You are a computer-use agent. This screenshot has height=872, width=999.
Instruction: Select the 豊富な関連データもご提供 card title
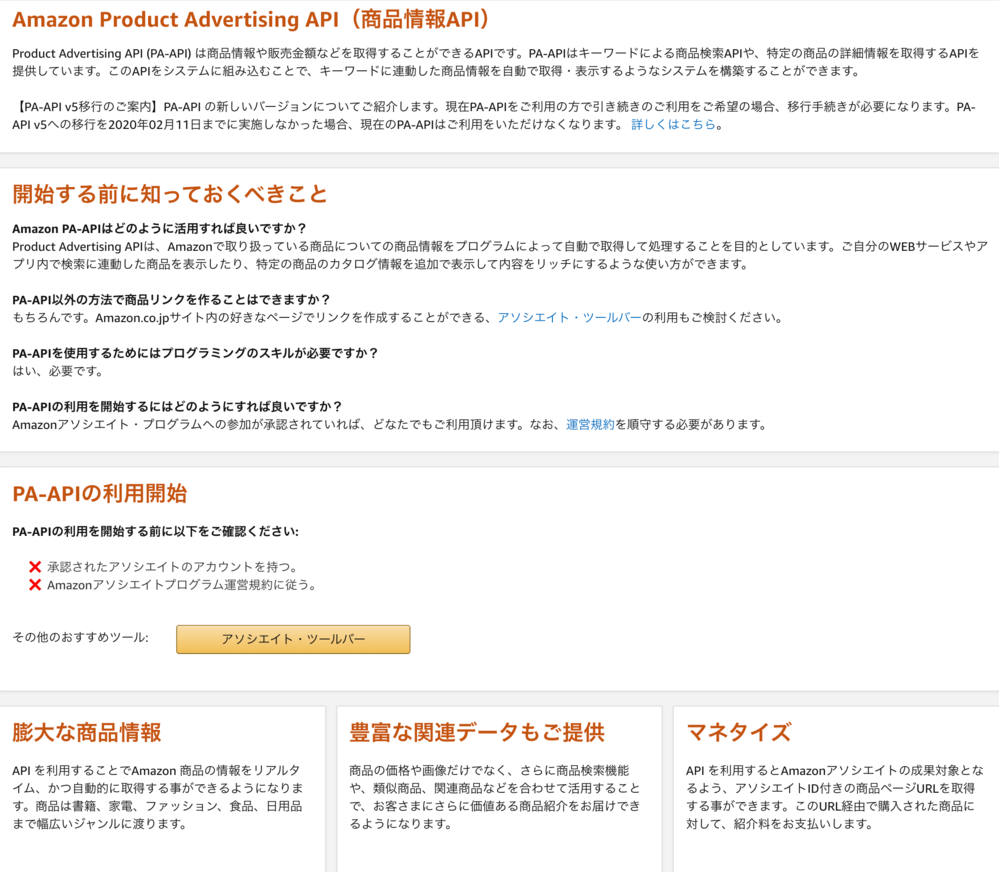coord(477,732)
